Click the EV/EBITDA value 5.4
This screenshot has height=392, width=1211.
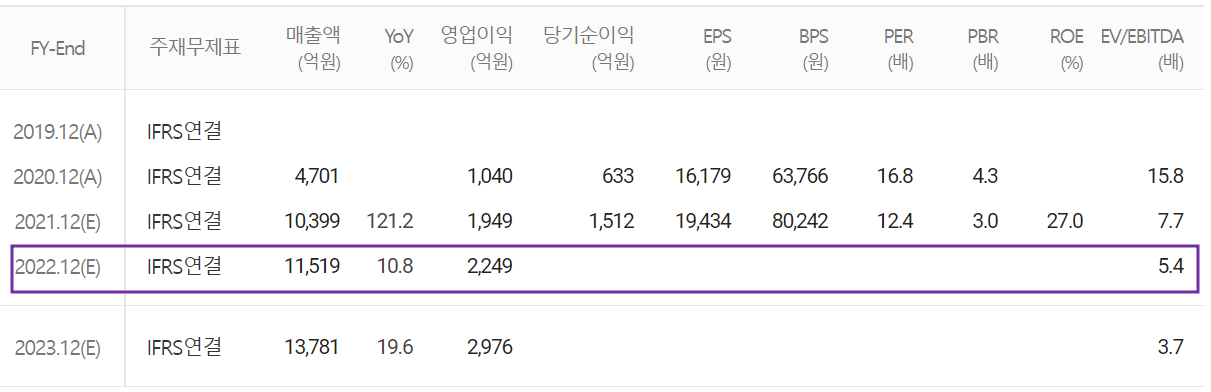pyautogui.click(x=1171, y=266)
